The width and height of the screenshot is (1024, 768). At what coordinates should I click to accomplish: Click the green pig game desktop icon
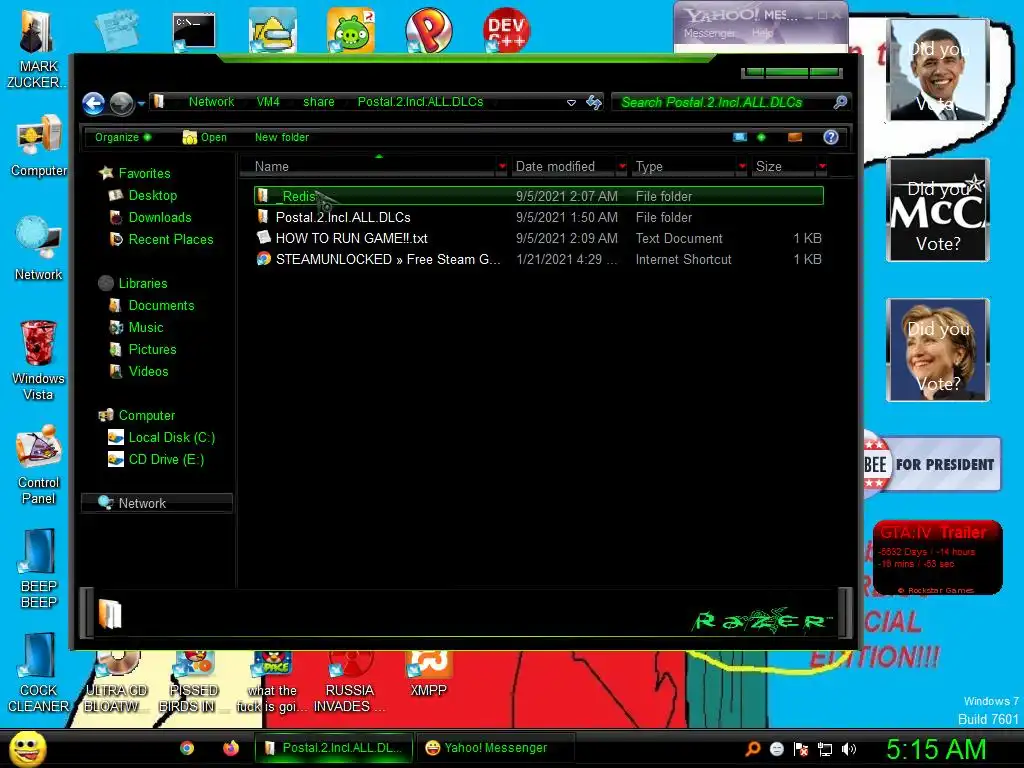[351, 30]
